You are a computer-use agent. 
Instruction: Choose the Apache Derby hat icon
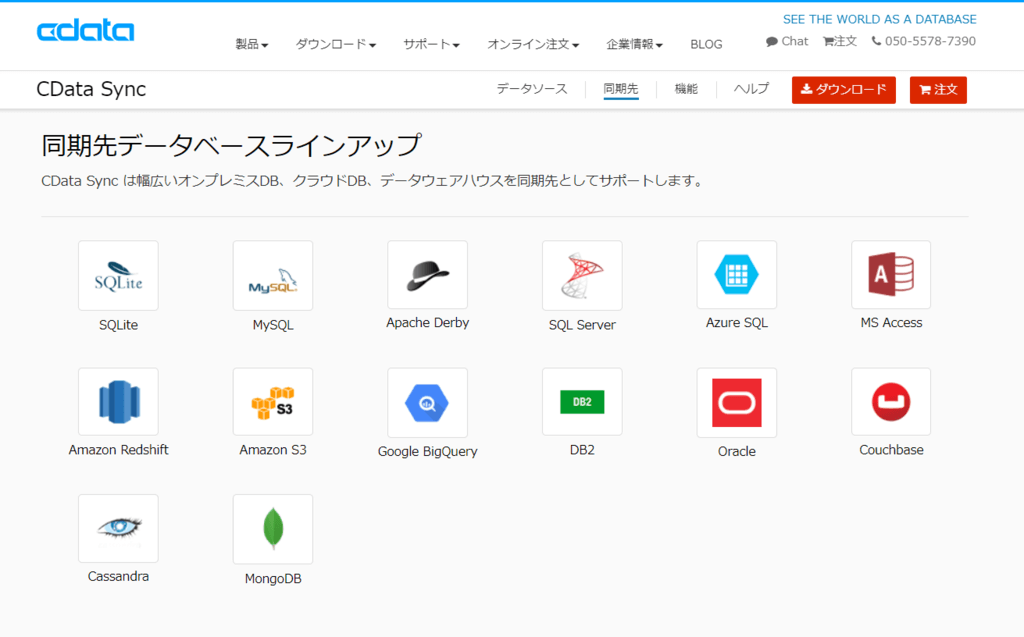click(428, 274)
